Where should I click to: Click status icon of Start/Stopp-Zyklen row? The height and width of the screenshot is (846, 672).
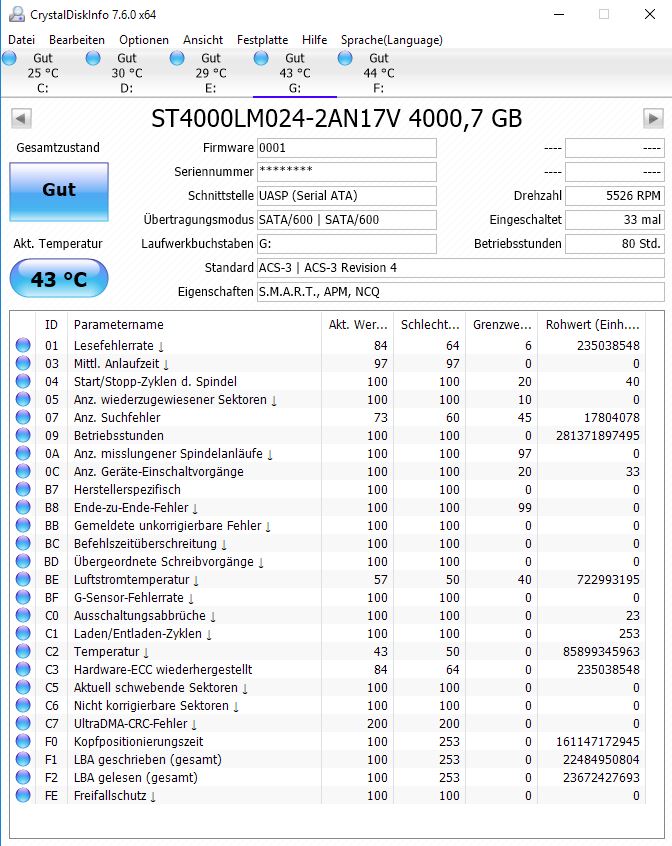(x=23, y=381)
